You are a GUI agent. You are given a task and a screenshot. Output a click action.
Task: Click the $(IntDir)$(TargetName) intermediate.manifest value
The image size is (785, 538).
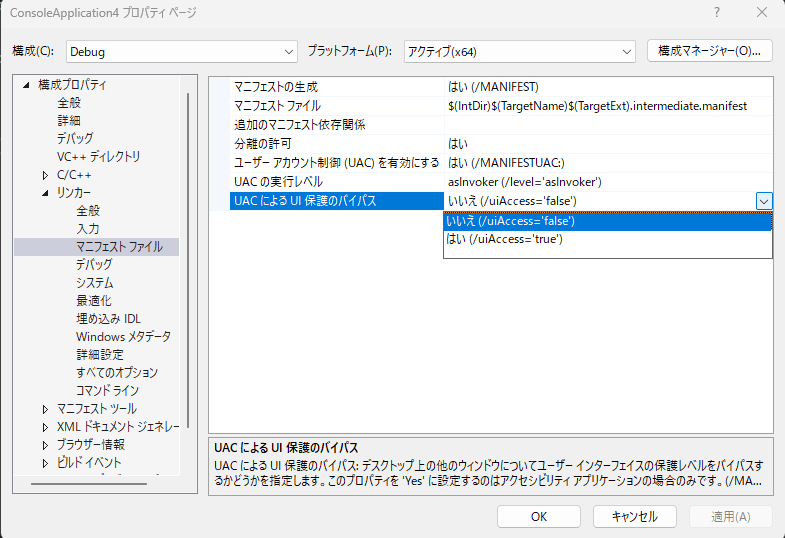[597, 106]
